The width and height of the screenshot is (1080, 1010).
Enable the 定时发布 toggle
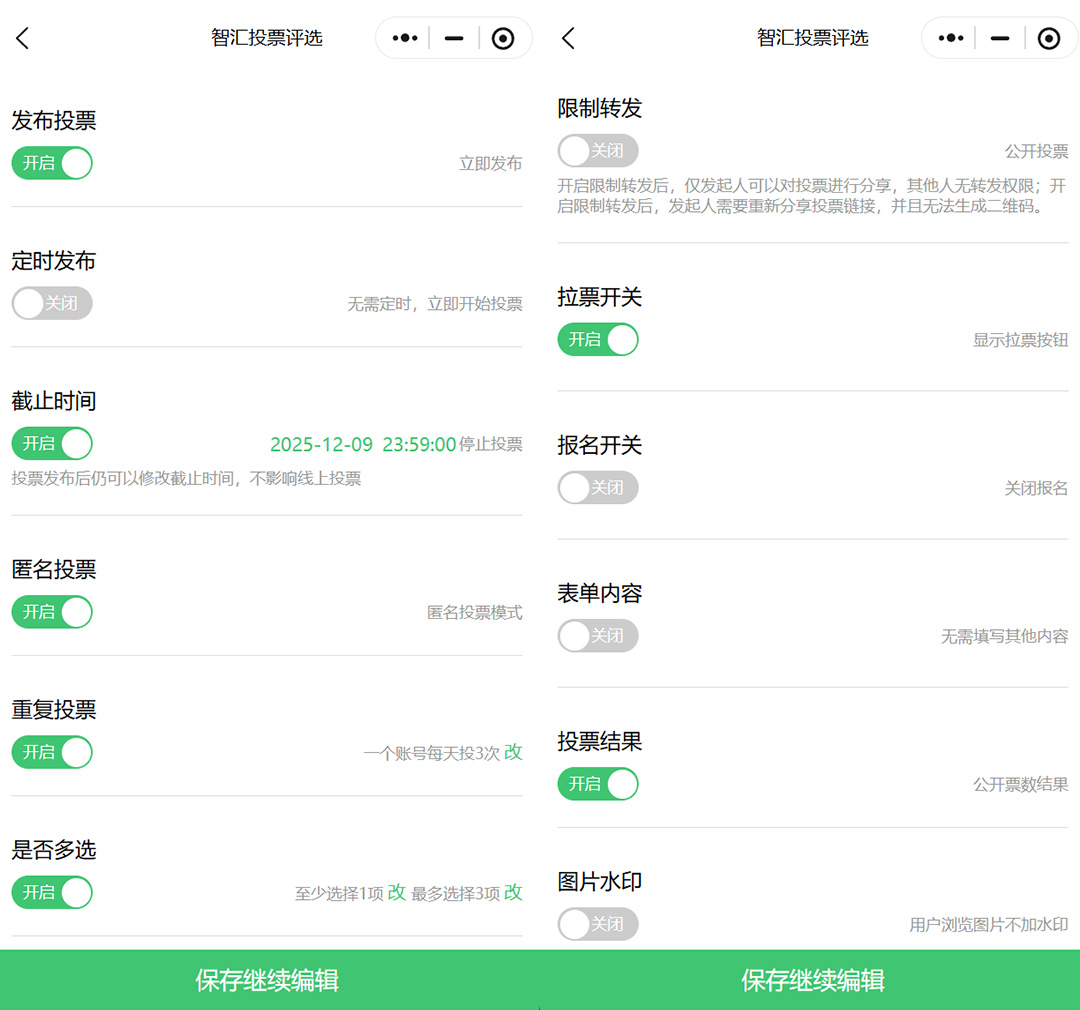pos(52,303)
